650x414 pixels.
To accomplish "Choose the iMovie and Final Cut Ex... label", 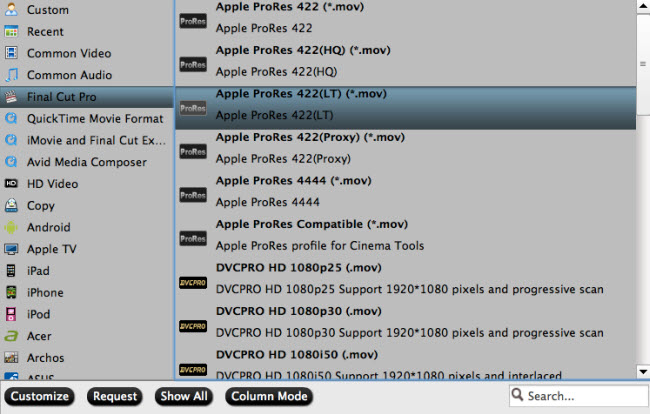I will [x=96, y=140].
